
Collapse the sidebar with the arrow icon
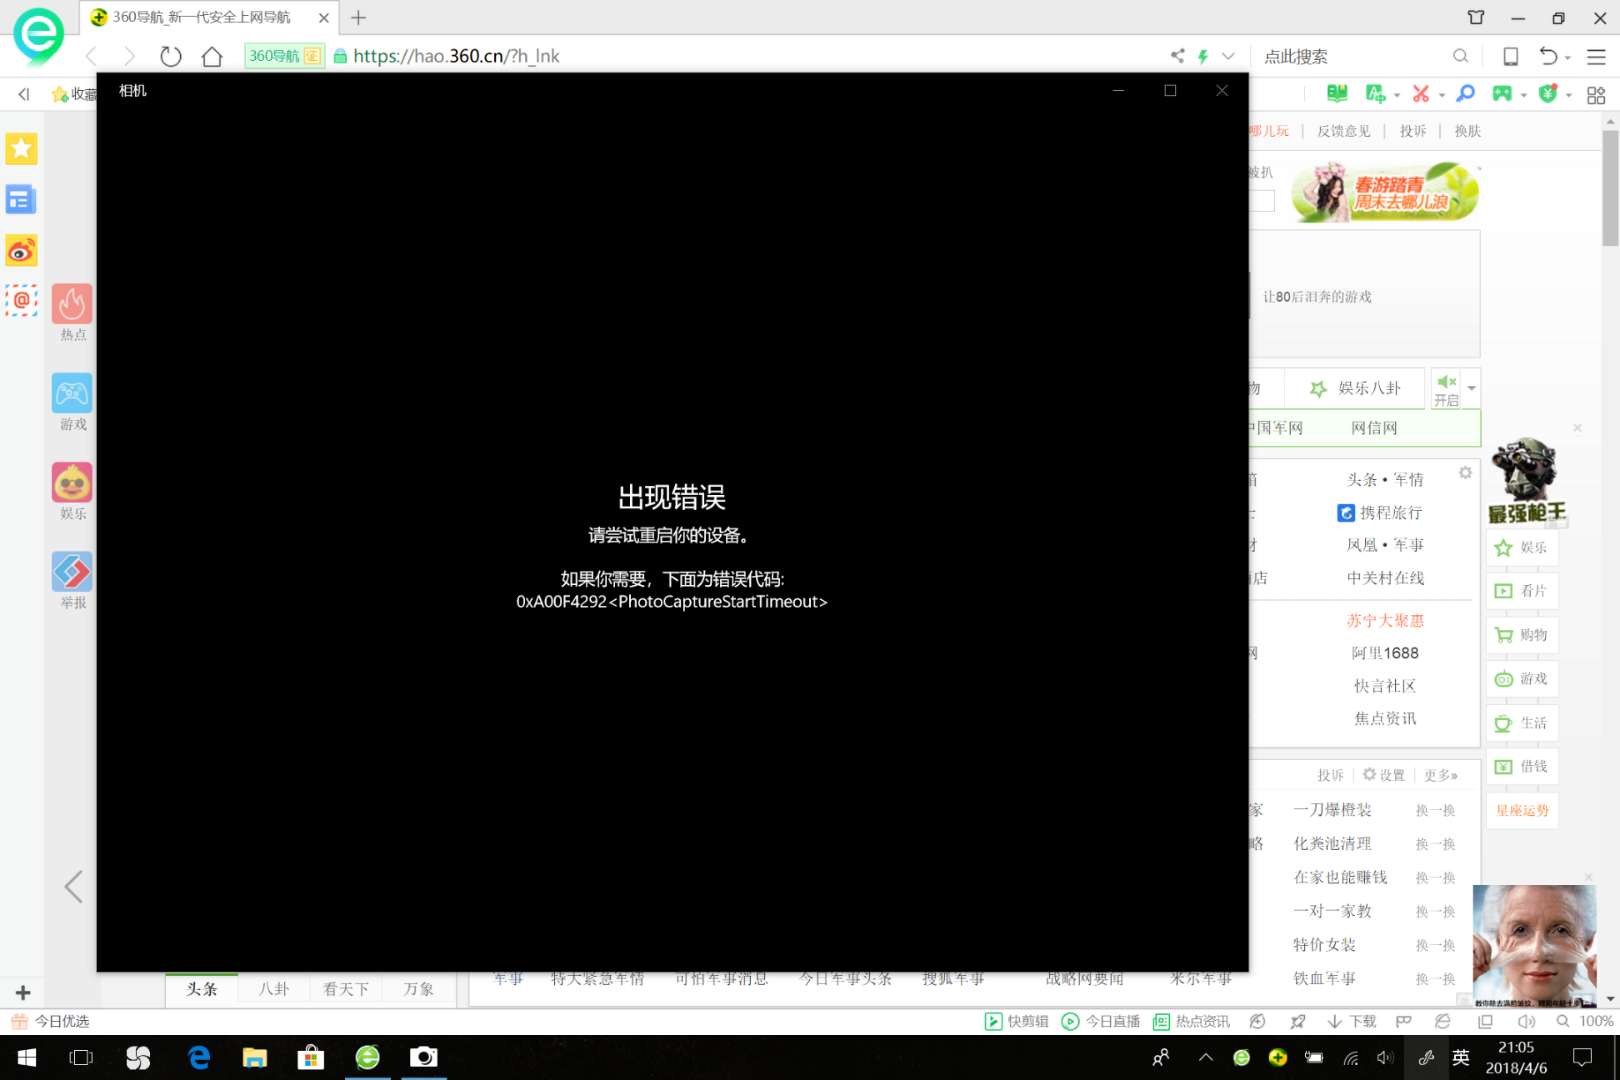(24, 94)
